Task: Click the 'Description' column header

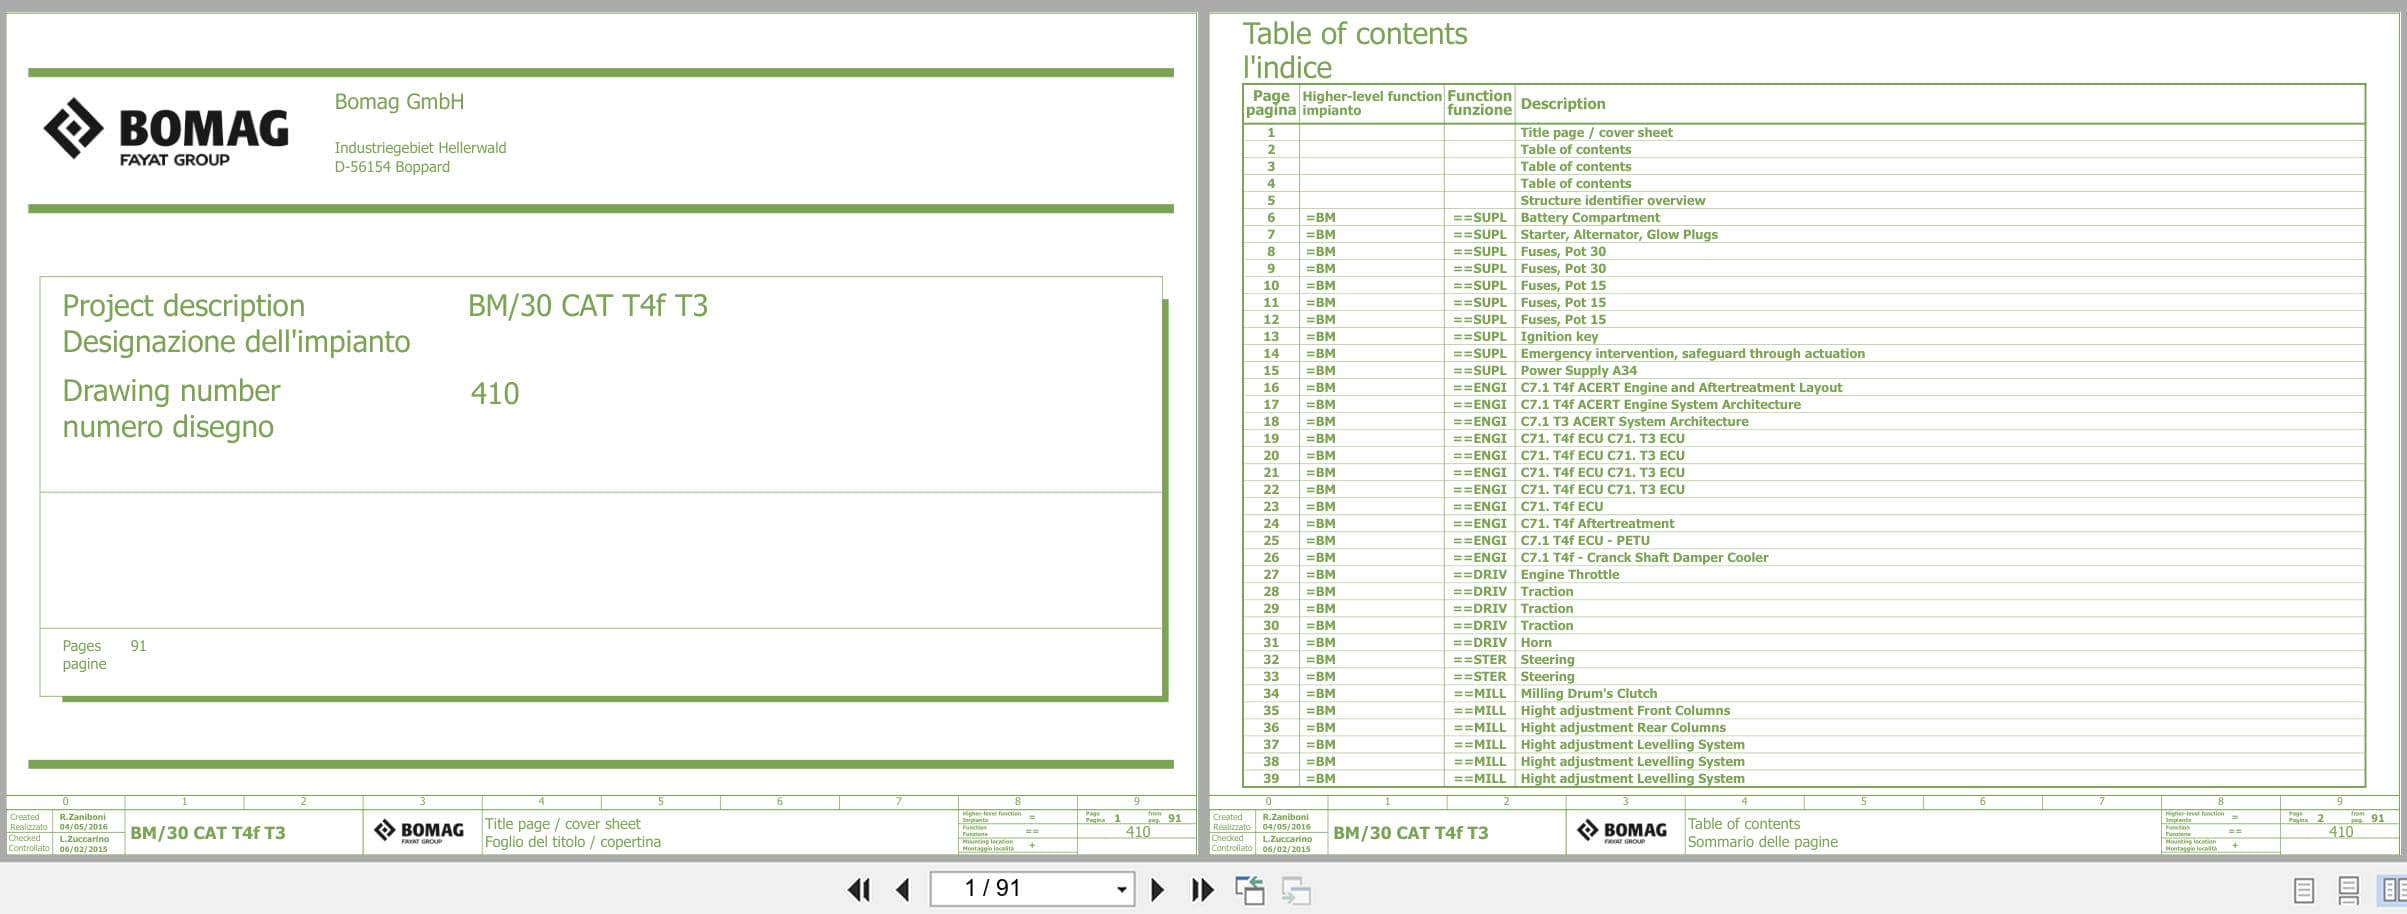Action: pos(1562,103)
